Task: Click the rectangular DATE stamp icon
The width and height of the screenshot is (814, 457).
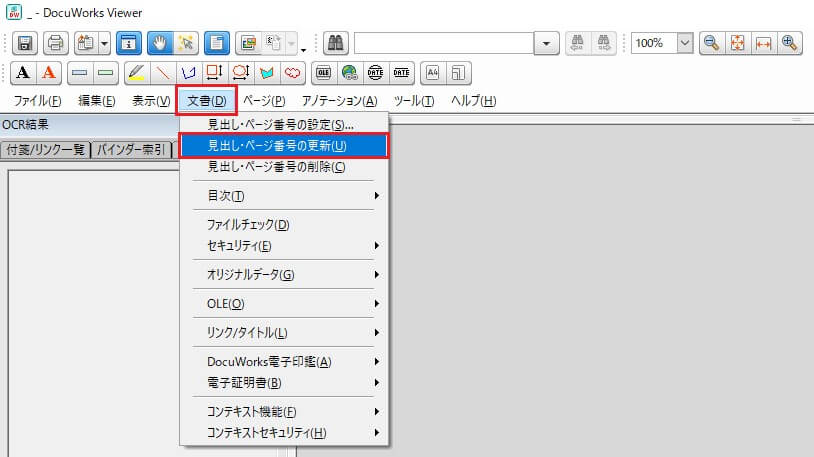Action: (401, 73)
